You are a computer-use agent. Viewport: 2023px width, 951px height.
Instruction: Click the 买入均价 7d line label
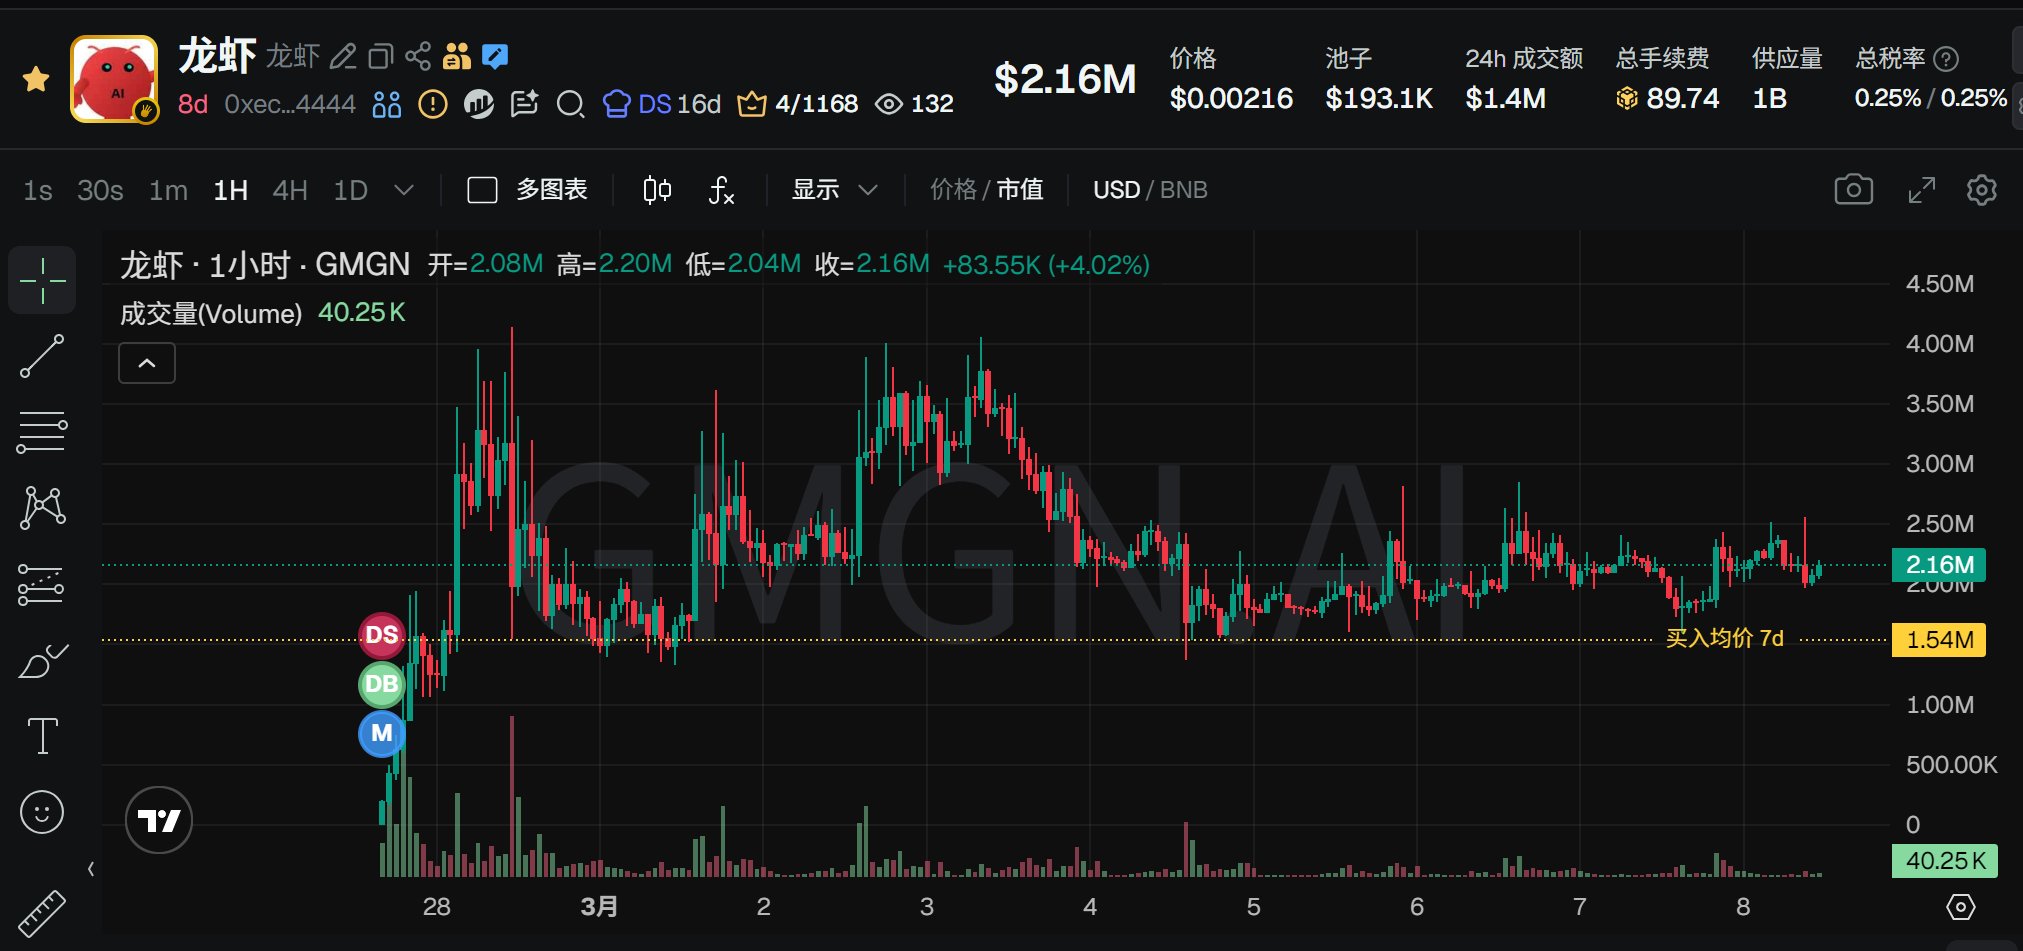[x=1724, y=638]
